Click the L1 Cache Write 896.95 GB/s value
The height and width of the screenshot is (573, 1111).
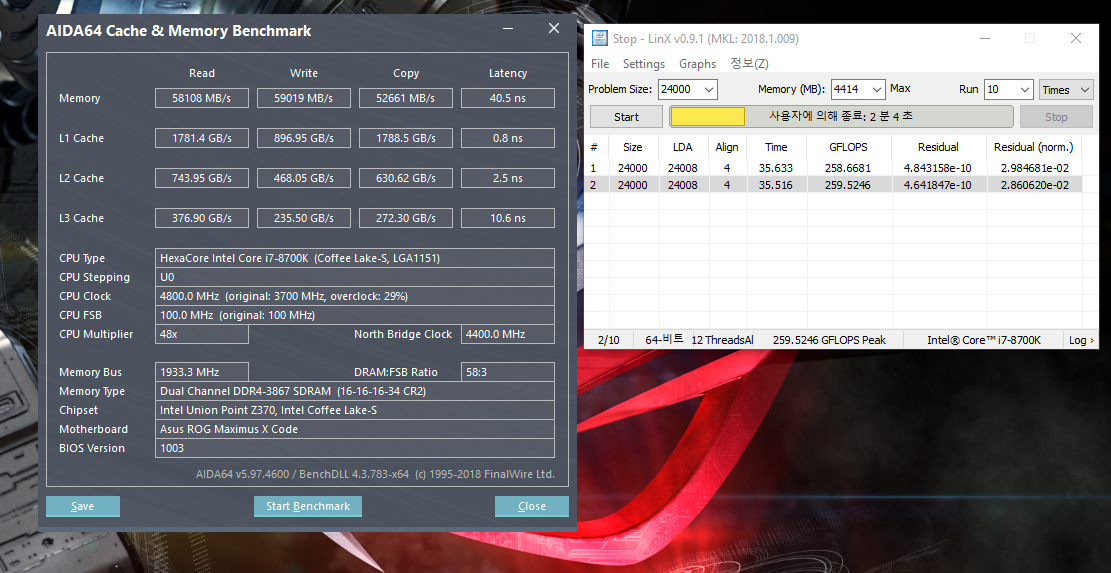pos(304,138)
